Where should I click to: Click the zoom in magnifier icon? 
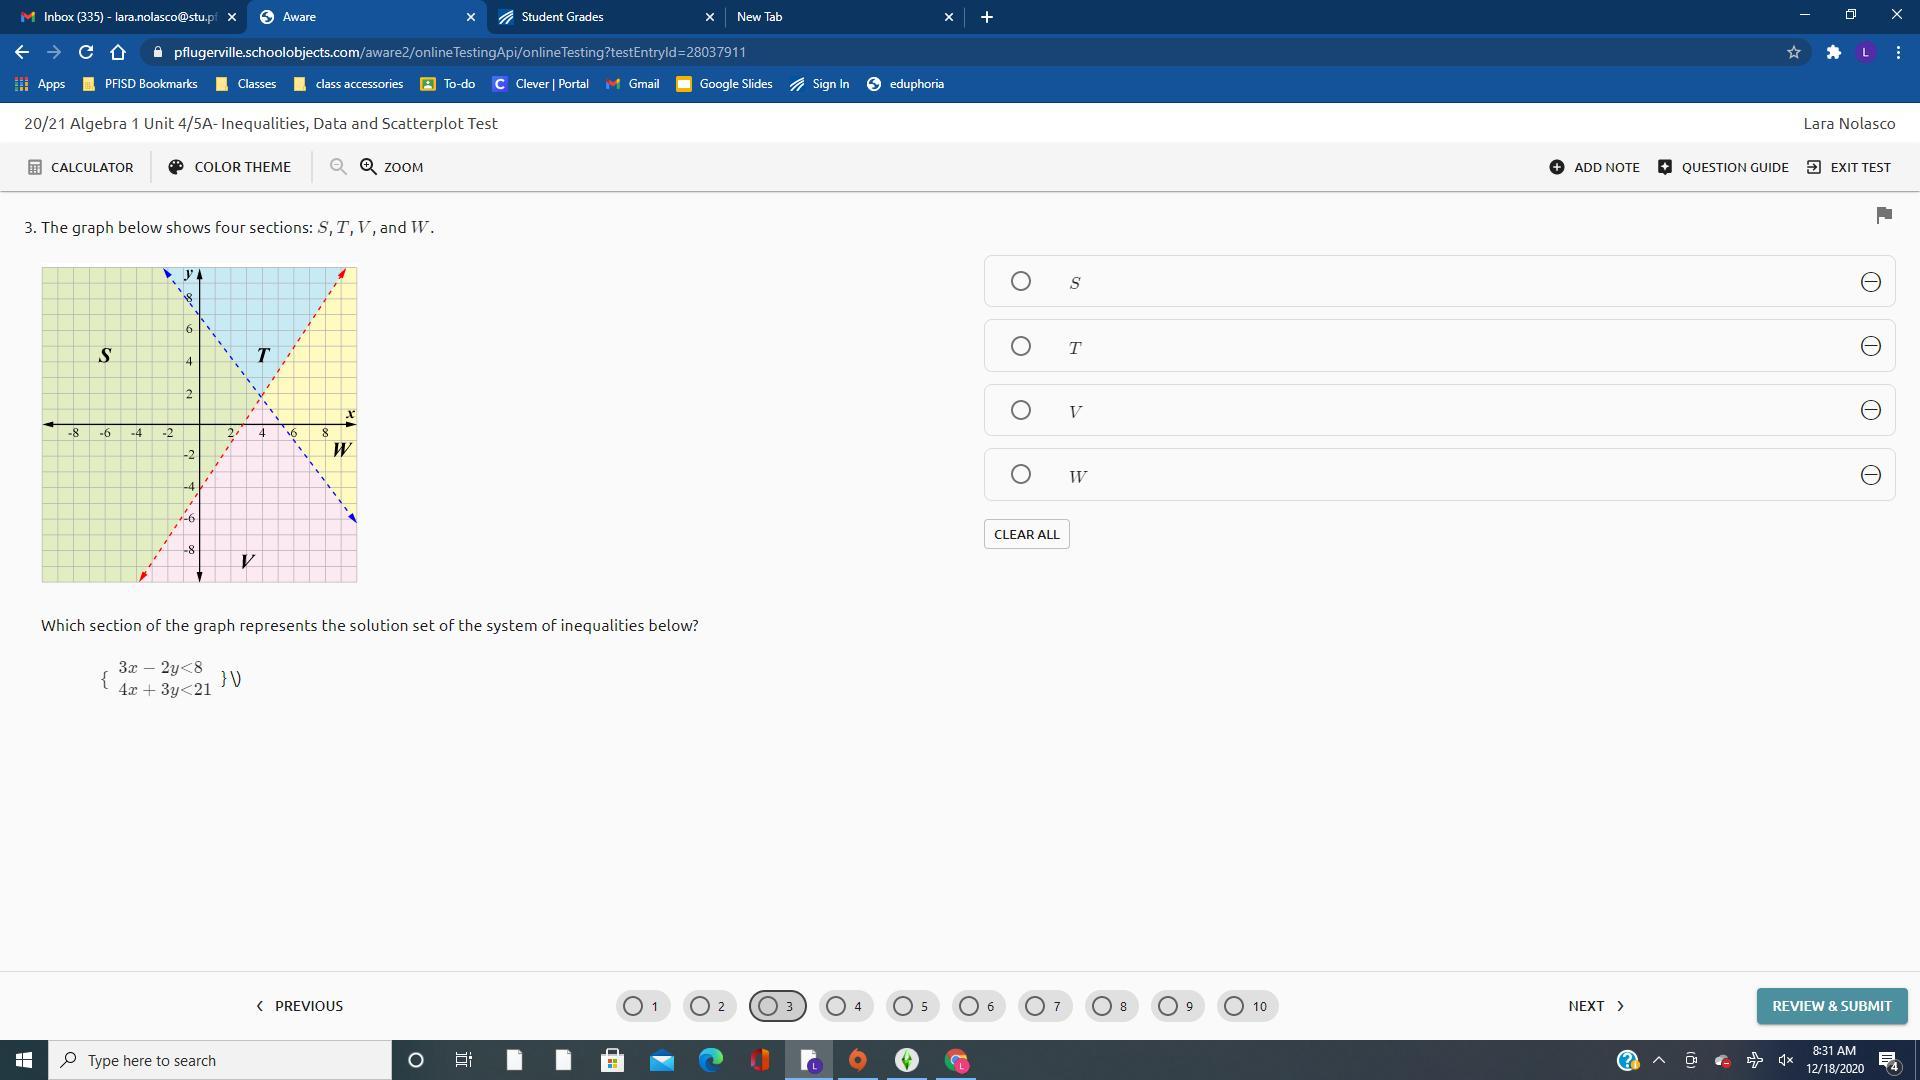(369, 167)
